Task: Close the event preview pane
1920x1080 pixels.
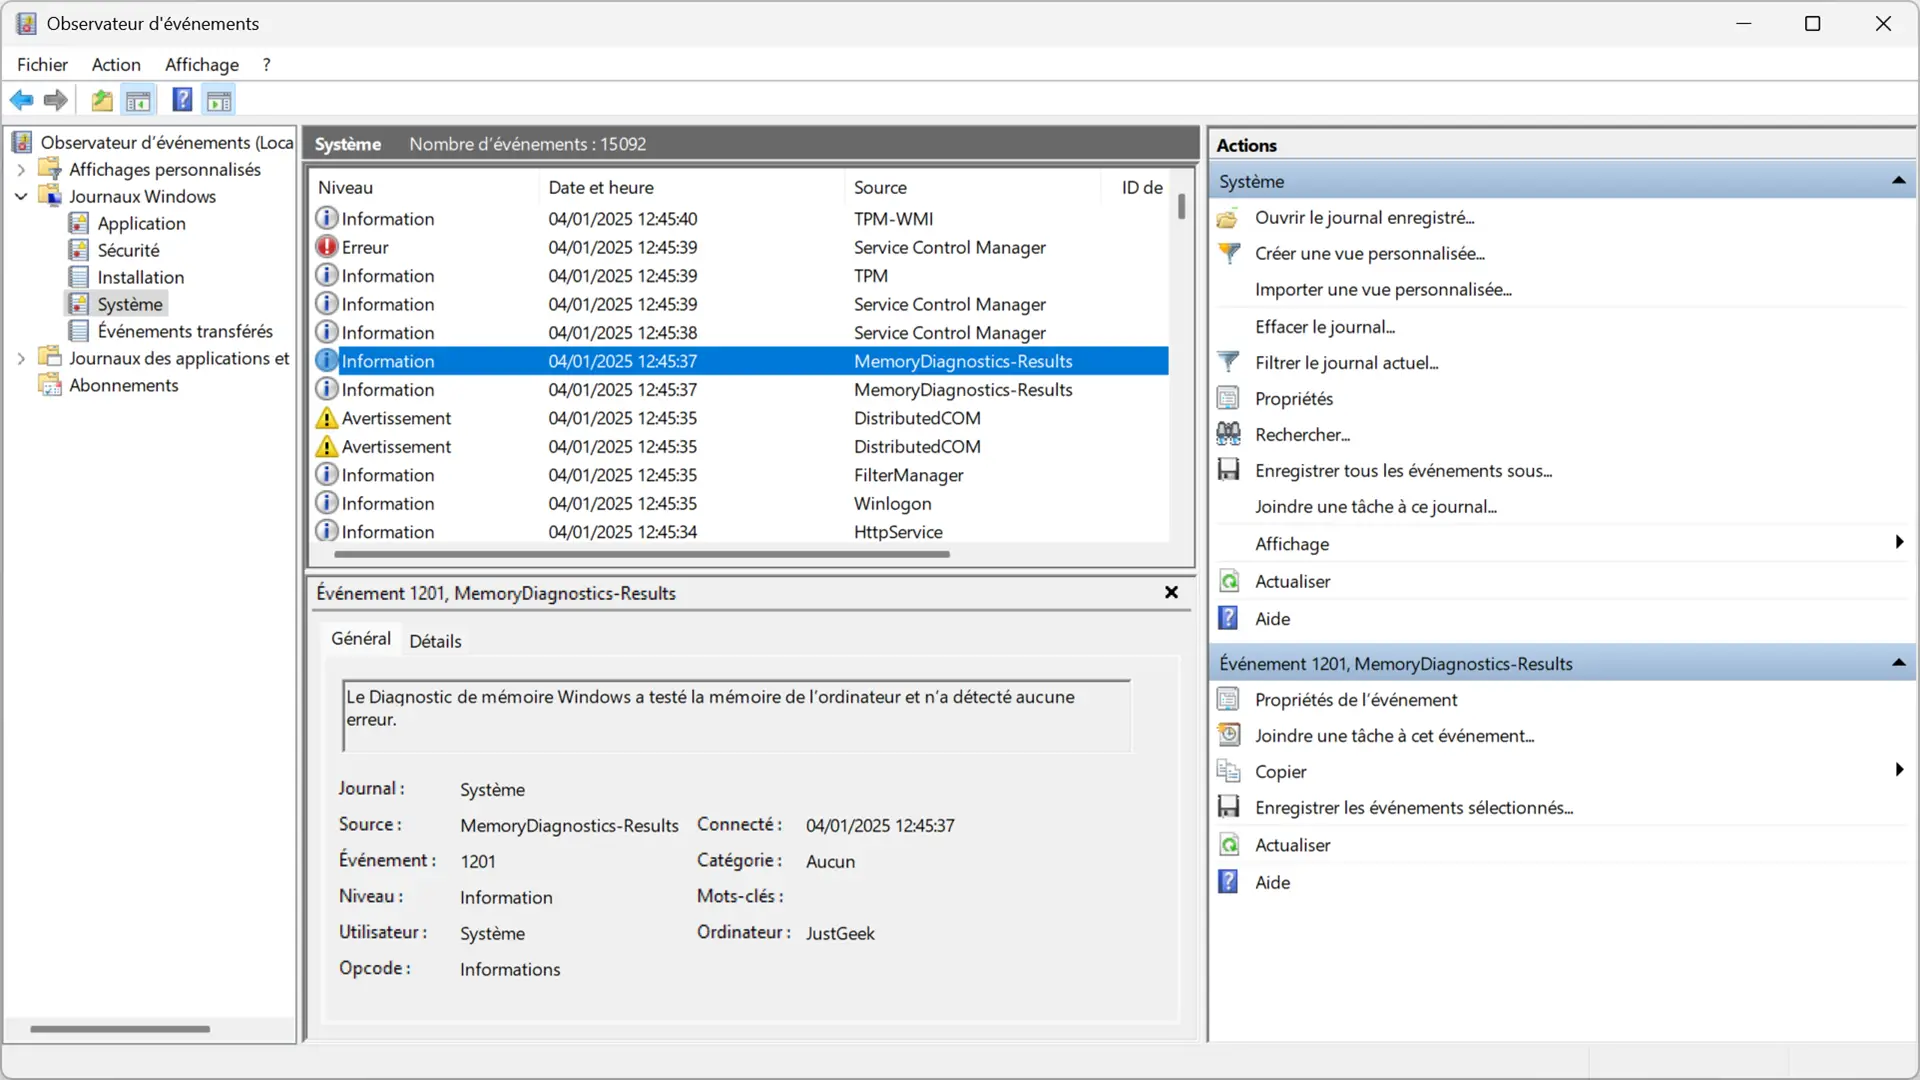Action: pos(1171,592)
